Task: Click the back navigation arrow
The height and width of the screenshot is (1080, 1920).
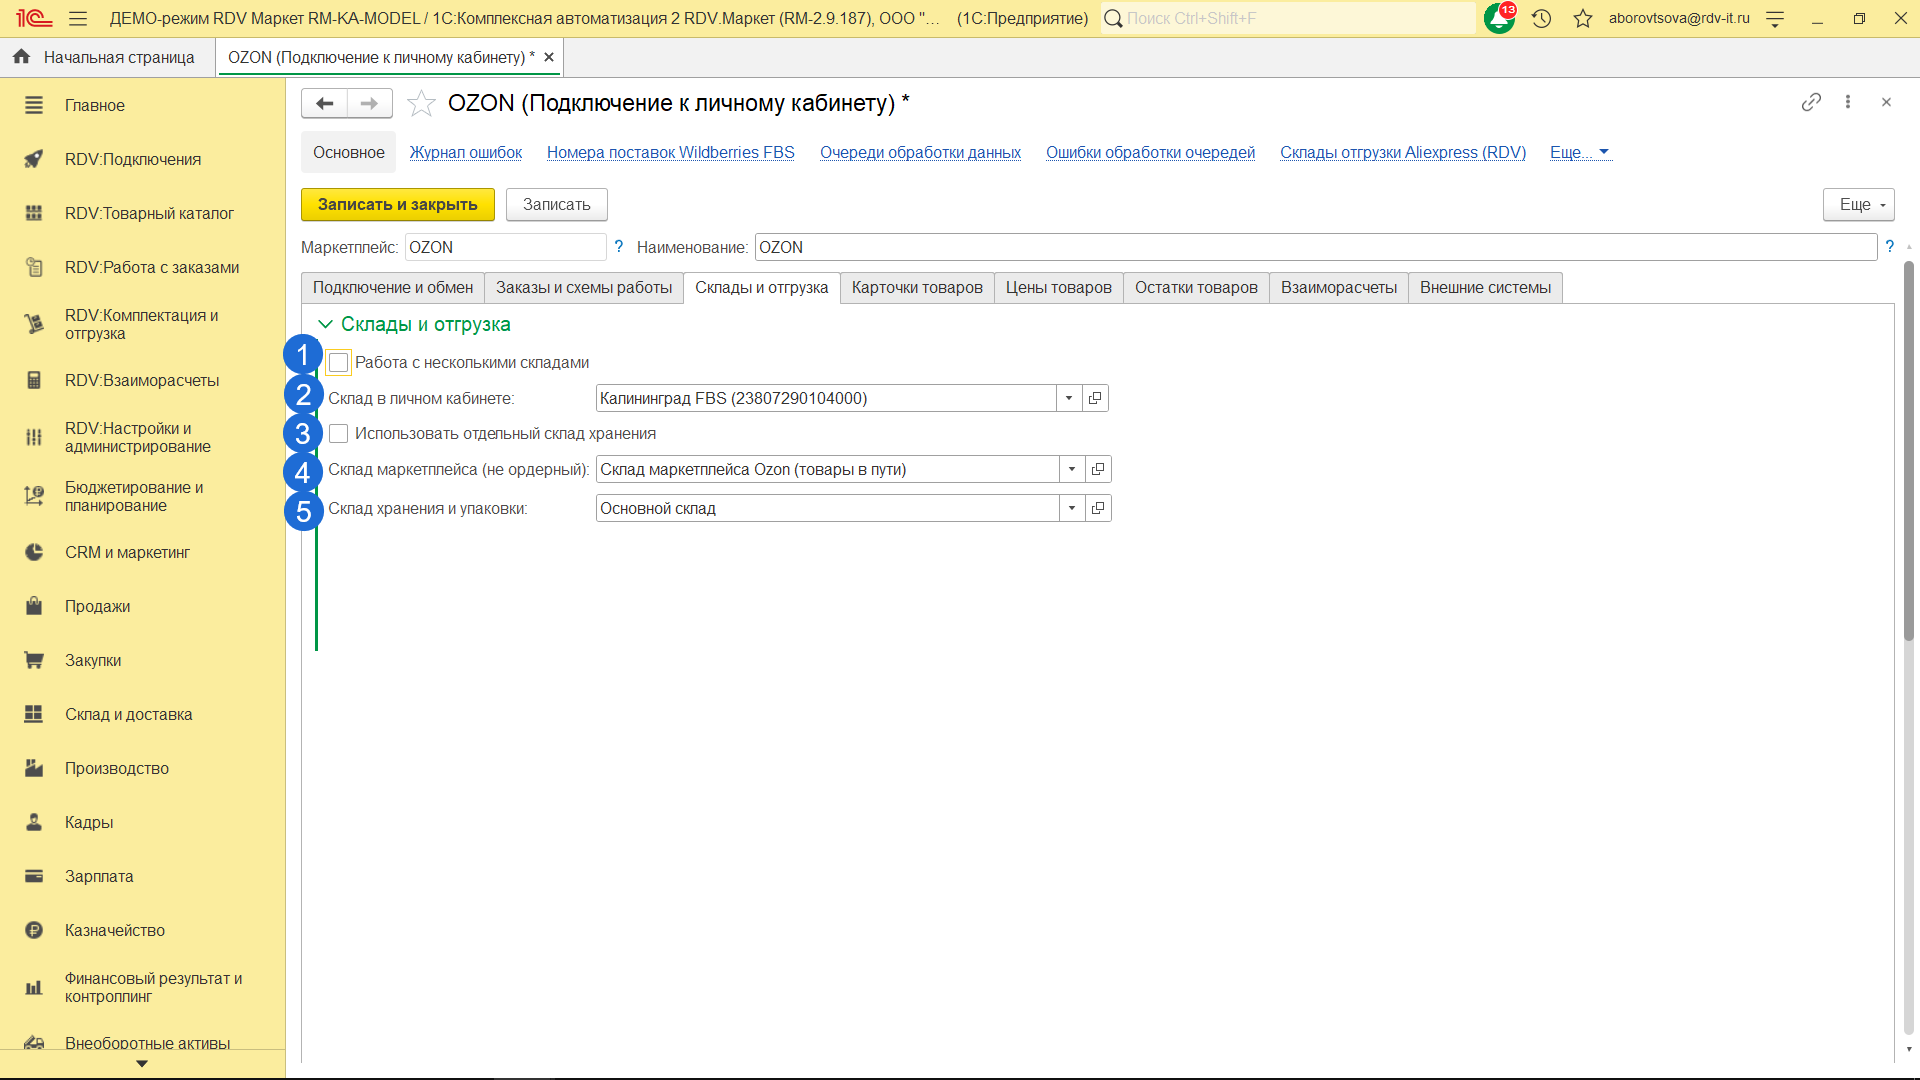Action: (324, 103)
